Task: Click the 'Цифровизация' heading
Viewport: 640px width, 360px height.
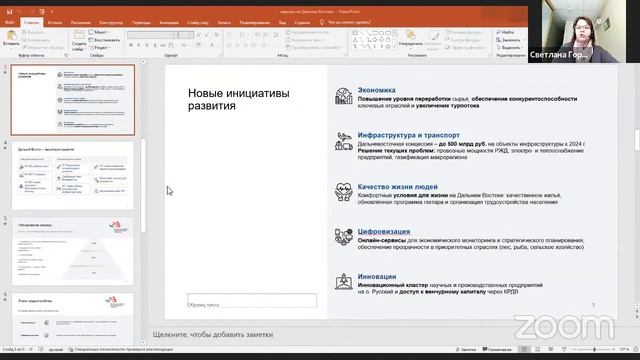Action: (x=384, y=231)
